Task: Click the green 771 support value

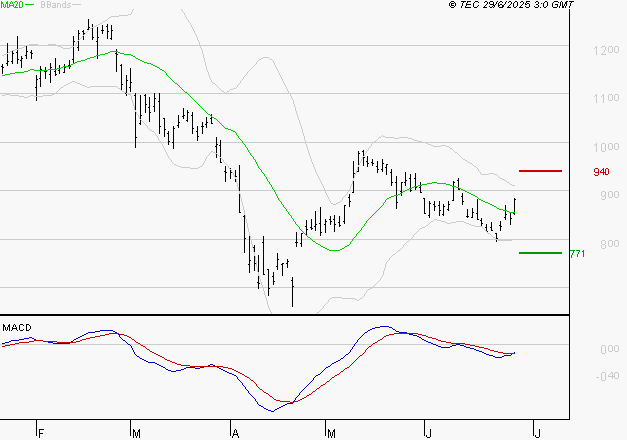Action: [577, 254]
